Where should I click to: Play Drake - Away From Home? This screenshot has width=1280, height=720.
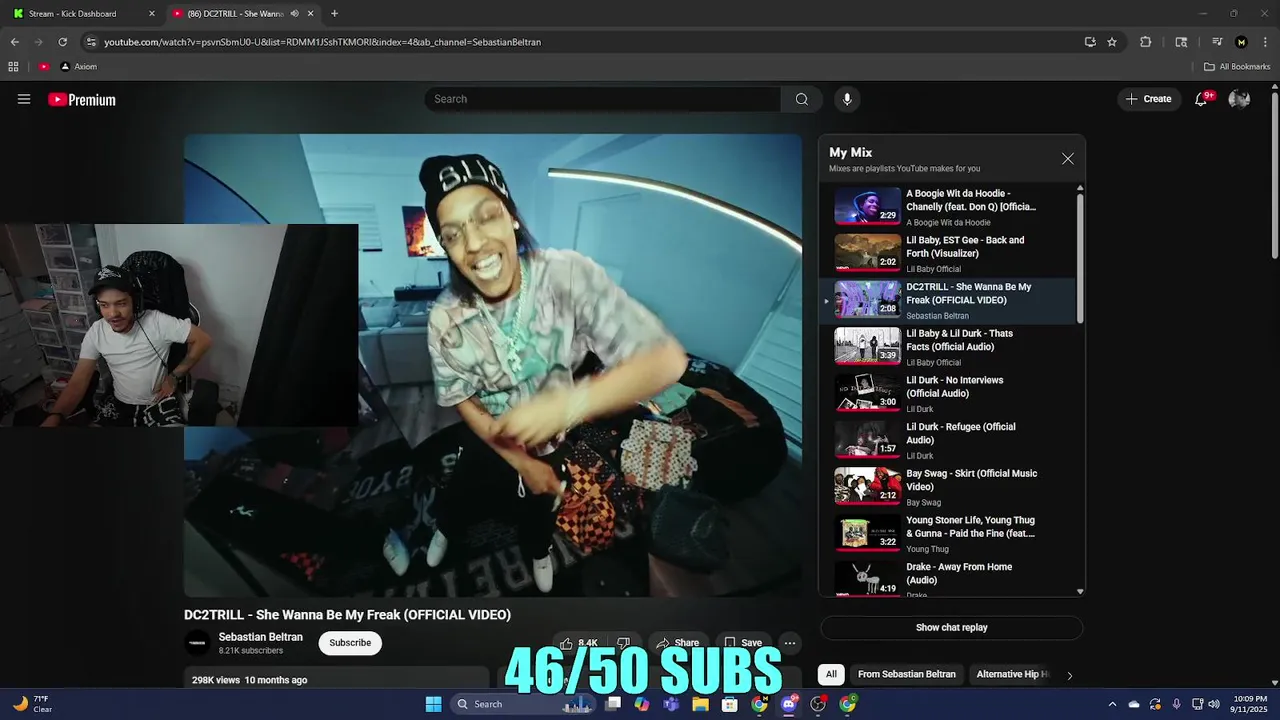tap(947, 579)
